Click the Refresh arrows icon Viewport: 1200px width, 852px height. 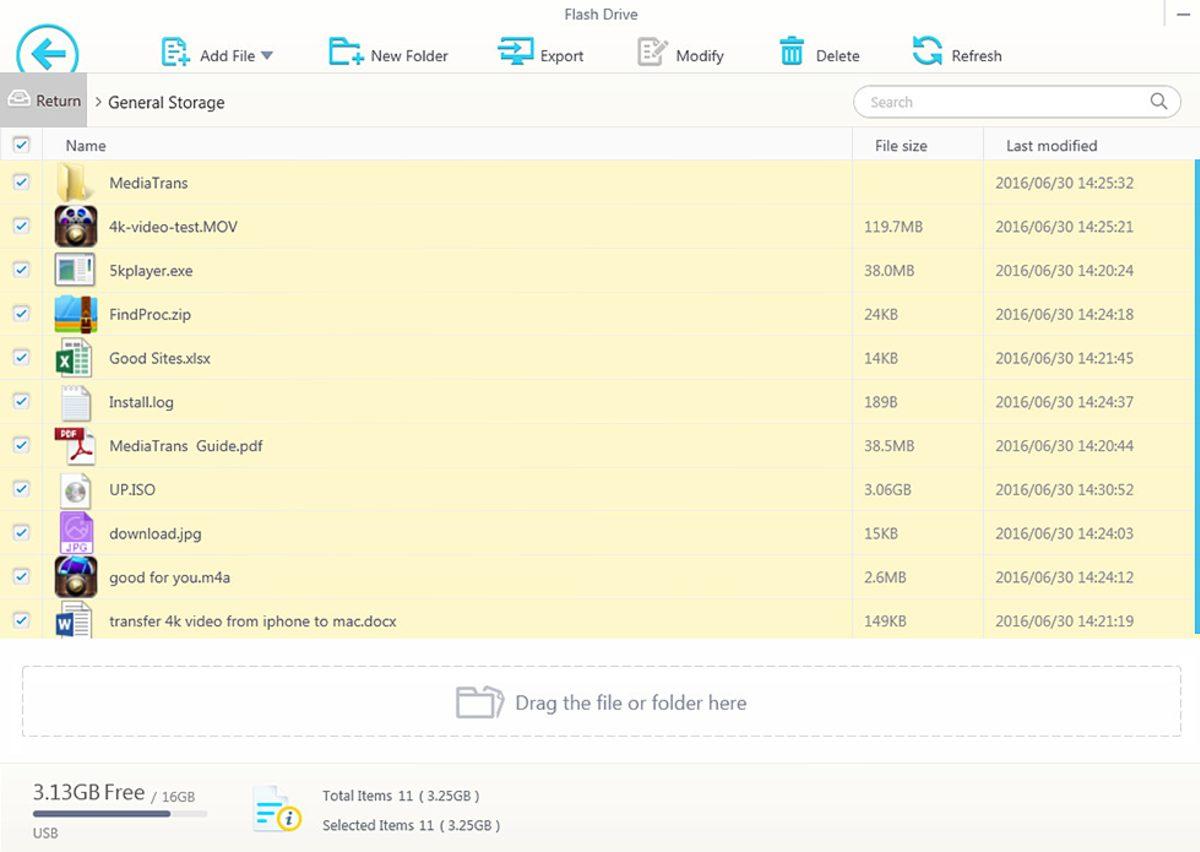927,52
